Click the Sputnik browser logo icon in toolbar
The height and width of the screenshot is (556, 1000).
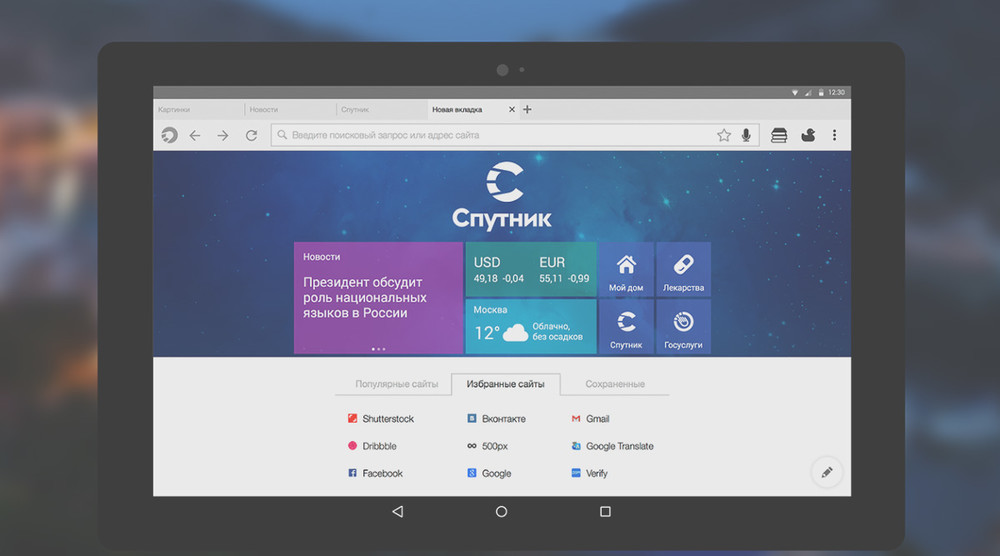[169, 135]
